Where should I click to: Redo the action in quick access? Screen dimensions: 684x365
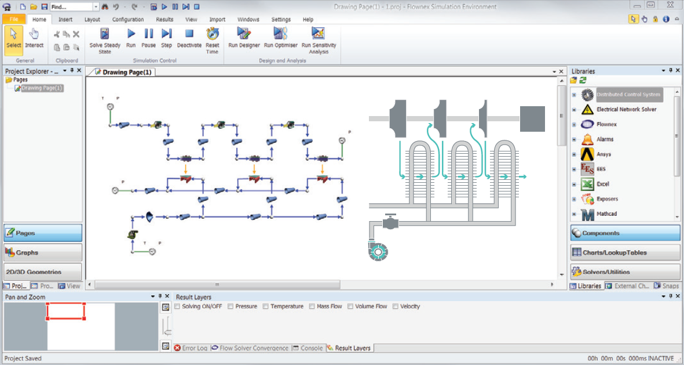point(134,7)
